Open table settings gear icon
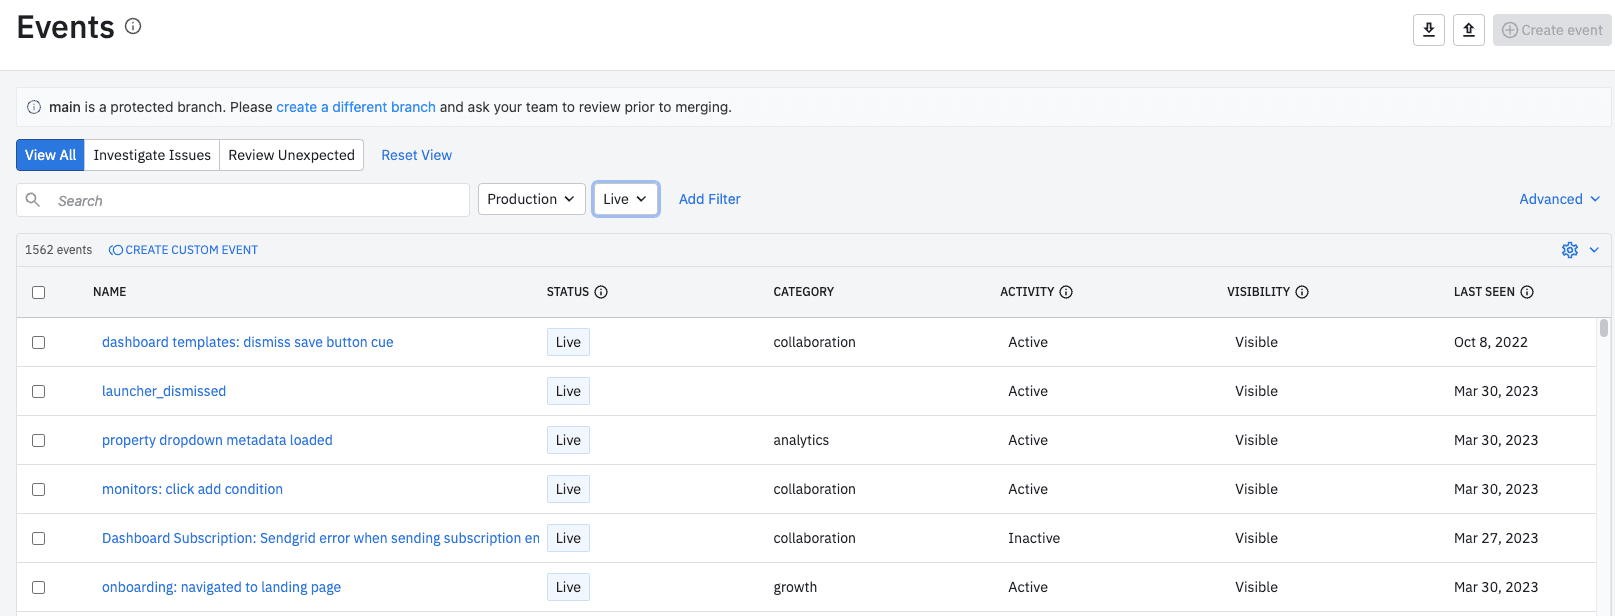Image resolution: width=1615 pixels, height=616 pixels. pos(1570,250)
